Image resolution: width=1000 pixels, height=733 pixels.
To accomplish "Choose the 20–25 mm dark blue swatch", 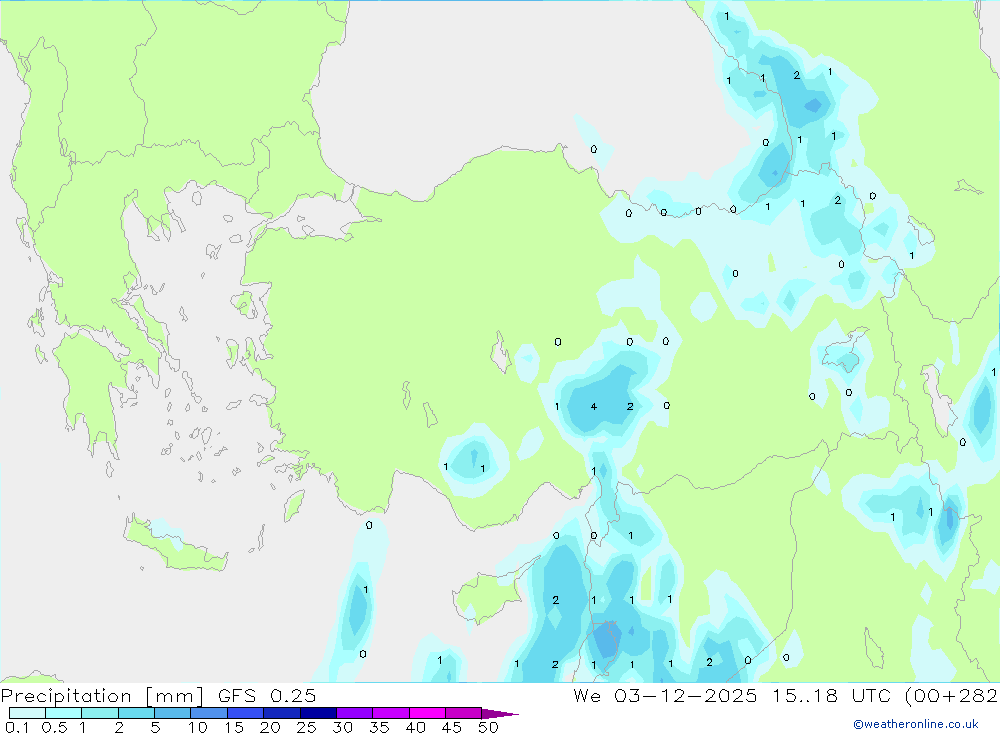I will (x=282, y=713).
